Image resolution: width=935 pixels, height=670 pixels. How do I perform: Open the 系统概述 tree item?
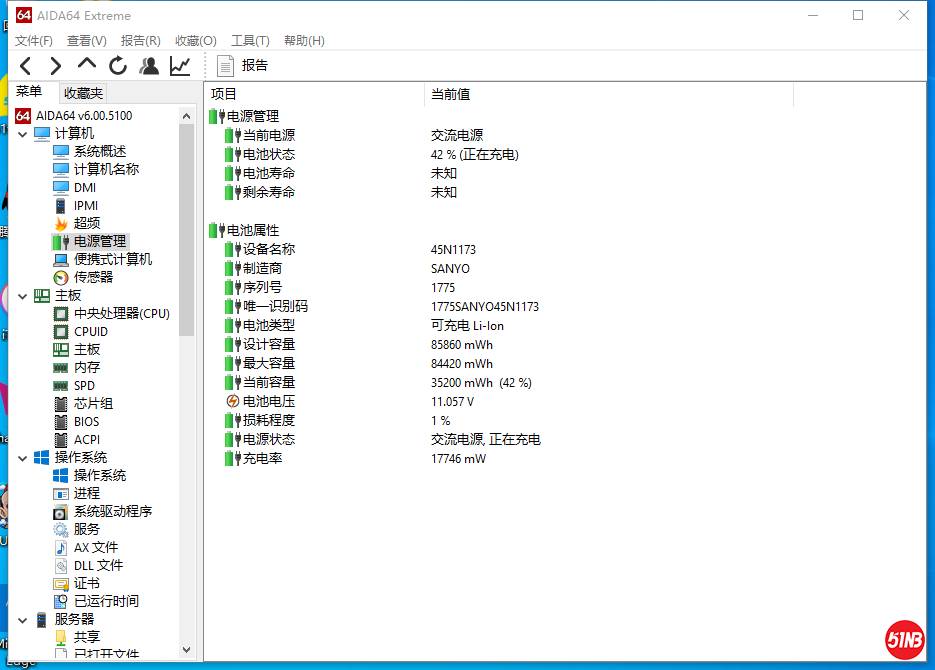point(99,151)
